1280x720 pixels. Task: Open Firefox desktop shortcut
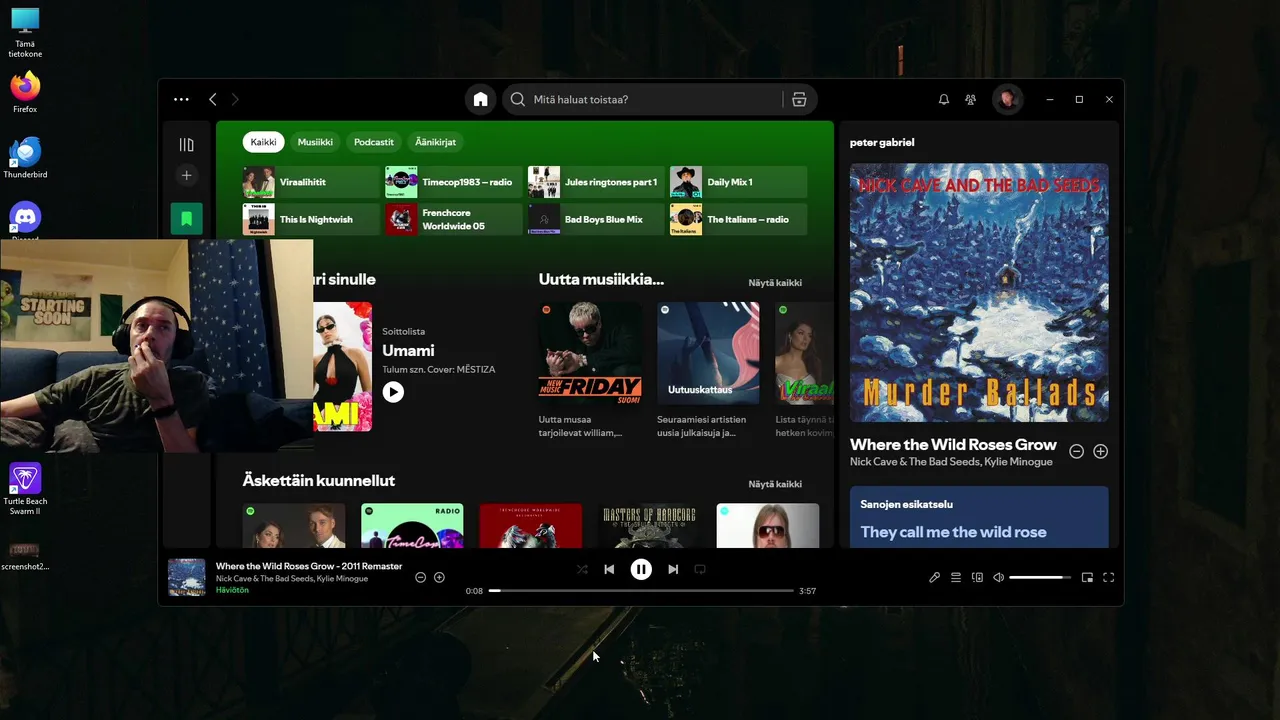pyautogui.click(x=25, y=92)
